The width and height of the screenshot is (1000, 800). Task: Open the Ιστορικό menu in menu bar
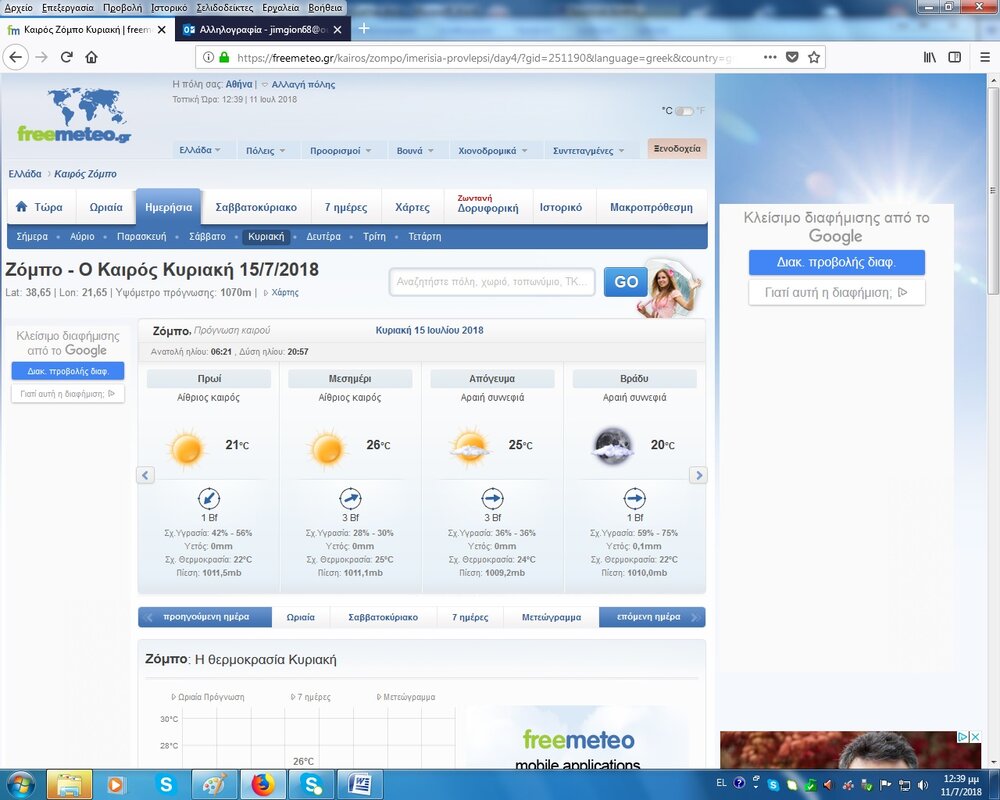(x=169, y=7)
